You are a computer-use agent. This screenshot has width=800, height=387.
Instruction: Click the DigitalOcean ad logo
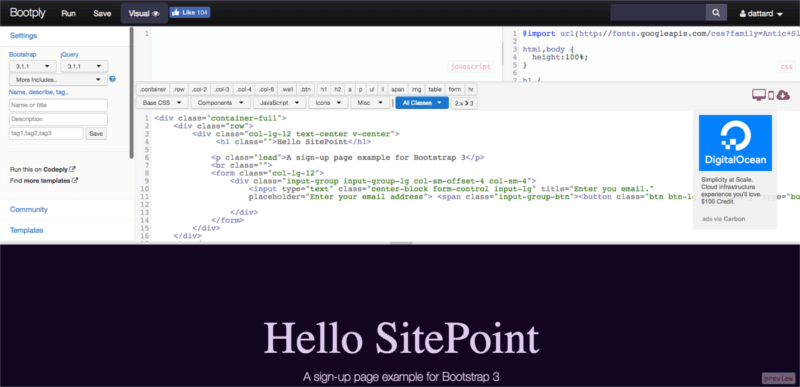[735, 143]
